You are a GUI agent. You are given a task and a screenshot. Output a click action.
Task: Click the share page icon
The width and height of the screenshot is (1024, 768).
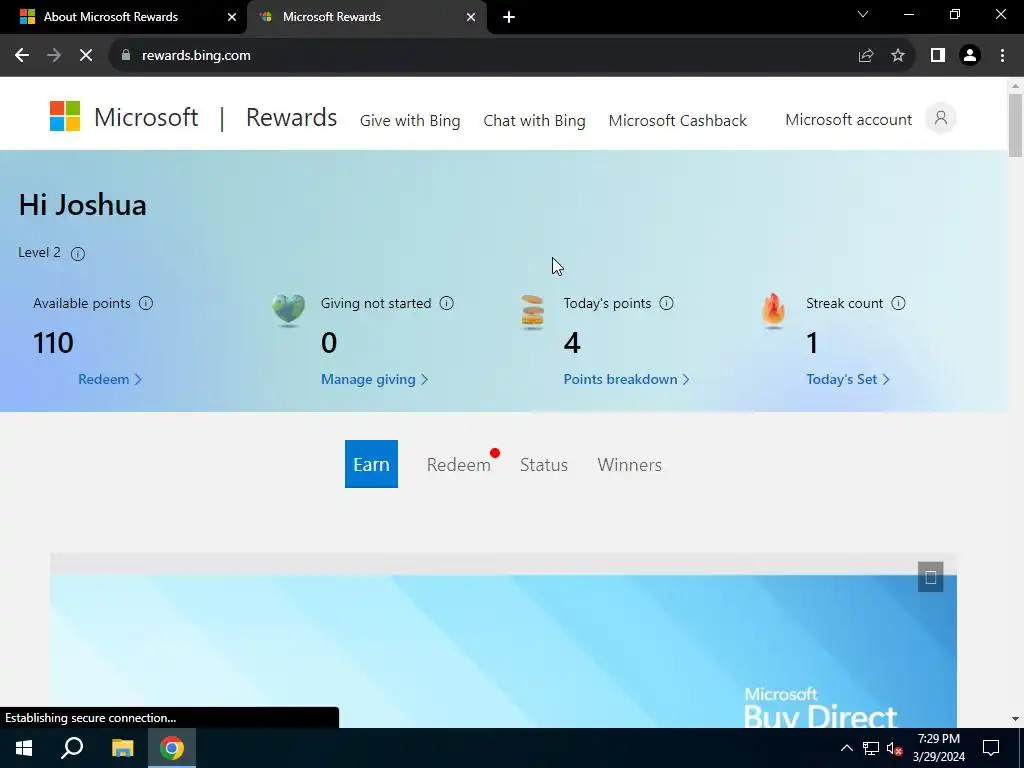click(866, 56)
